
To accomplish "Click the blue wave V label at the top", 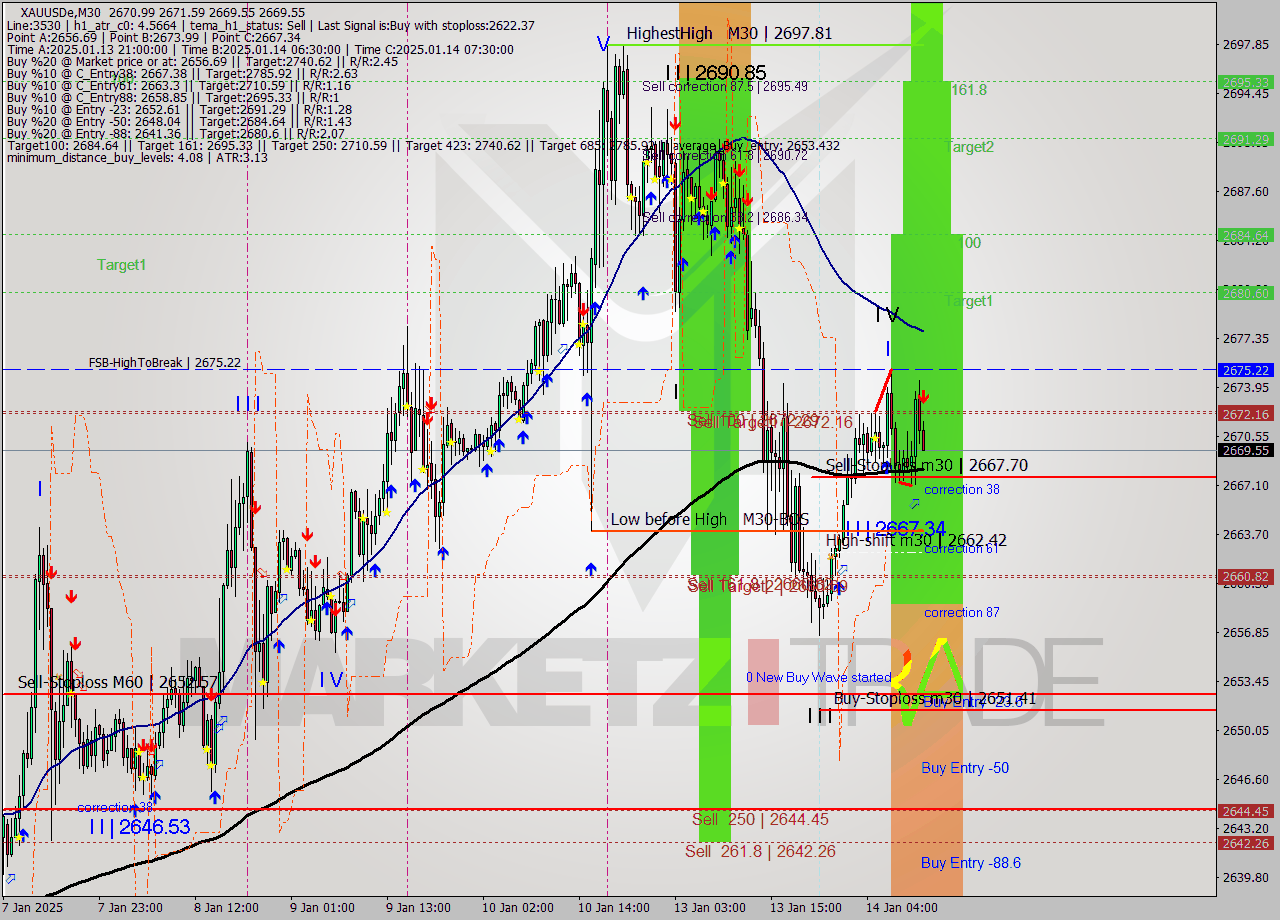I will (x=603, y=43).
